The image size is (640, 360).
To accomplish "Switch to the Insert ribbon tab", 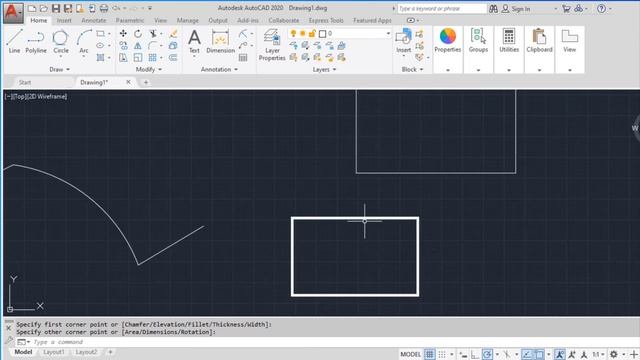I will click(x=64, y=20).
